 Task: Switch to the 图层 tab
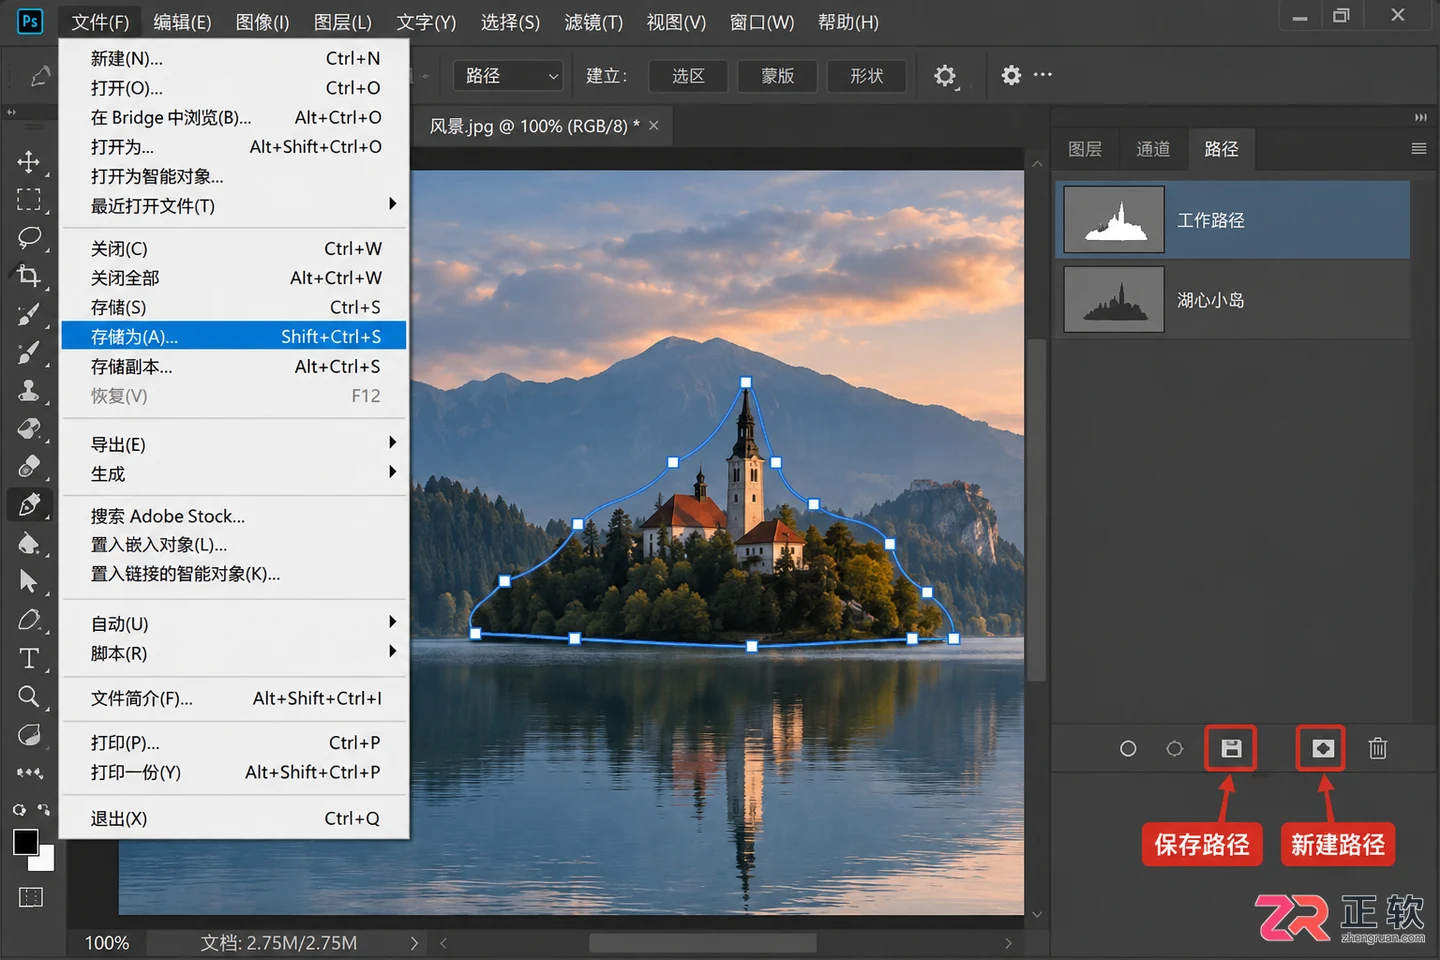(x=1085, y=149)
